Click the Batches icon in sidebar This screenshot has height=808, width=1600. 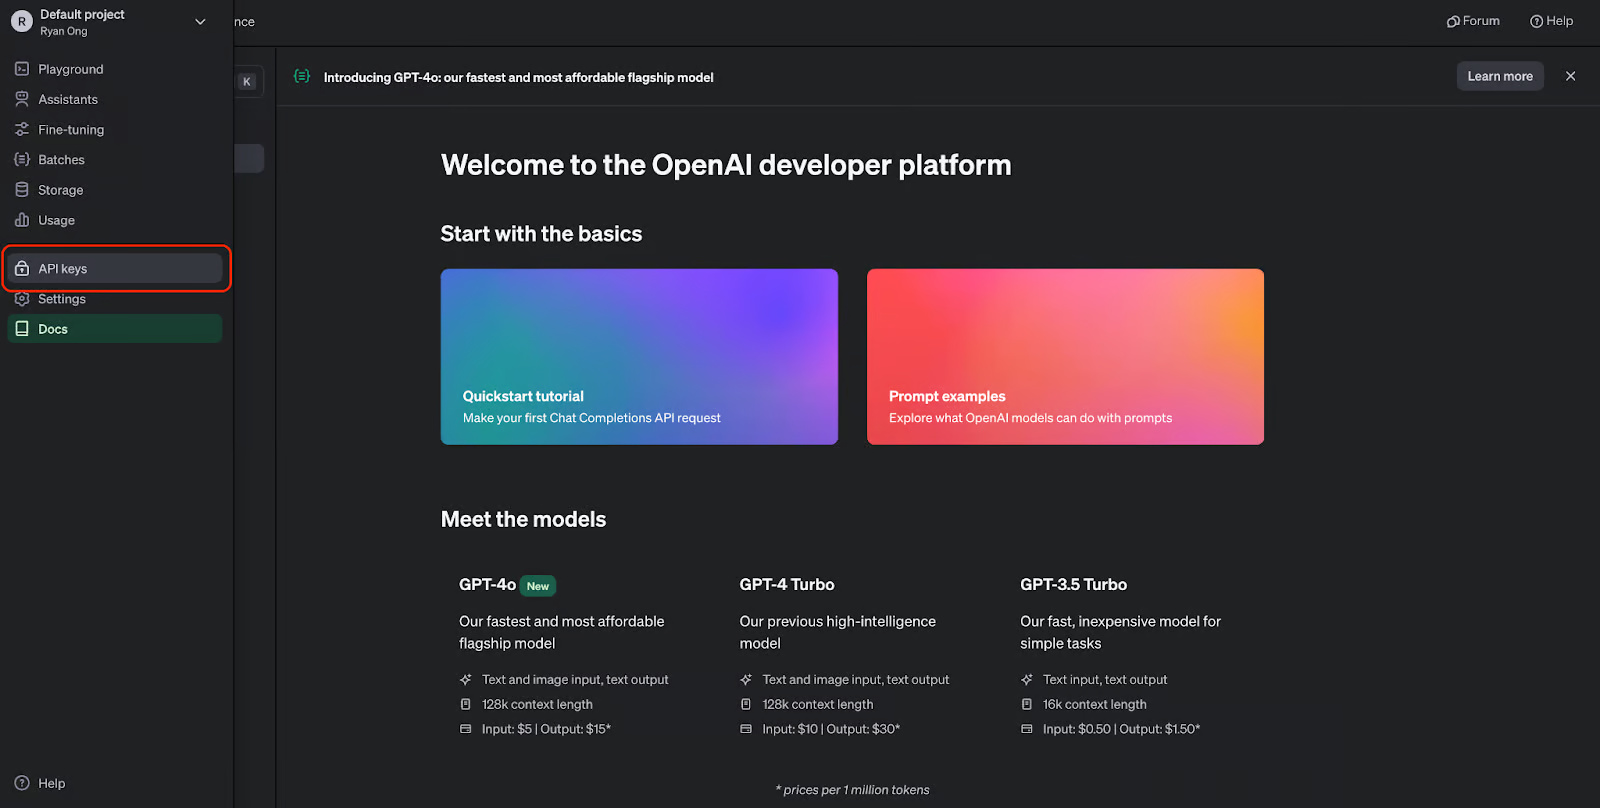pos(22,159)
